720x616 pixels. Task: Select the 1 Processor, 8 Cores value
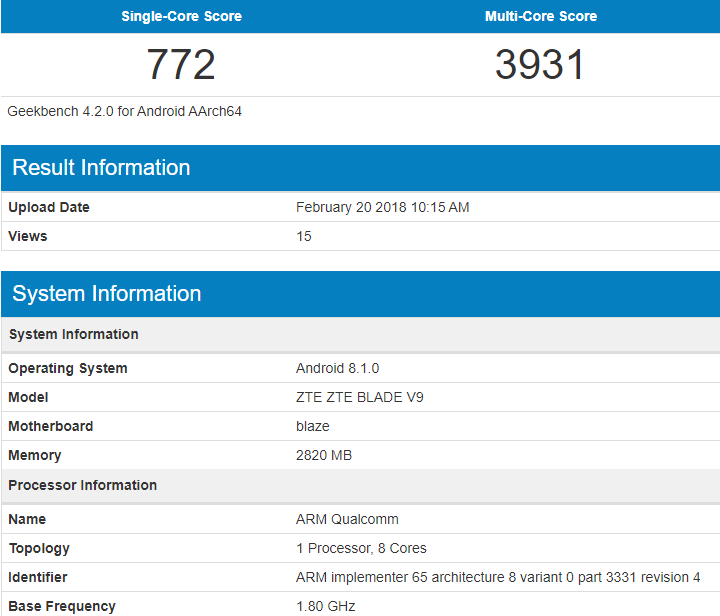[361, 548]
